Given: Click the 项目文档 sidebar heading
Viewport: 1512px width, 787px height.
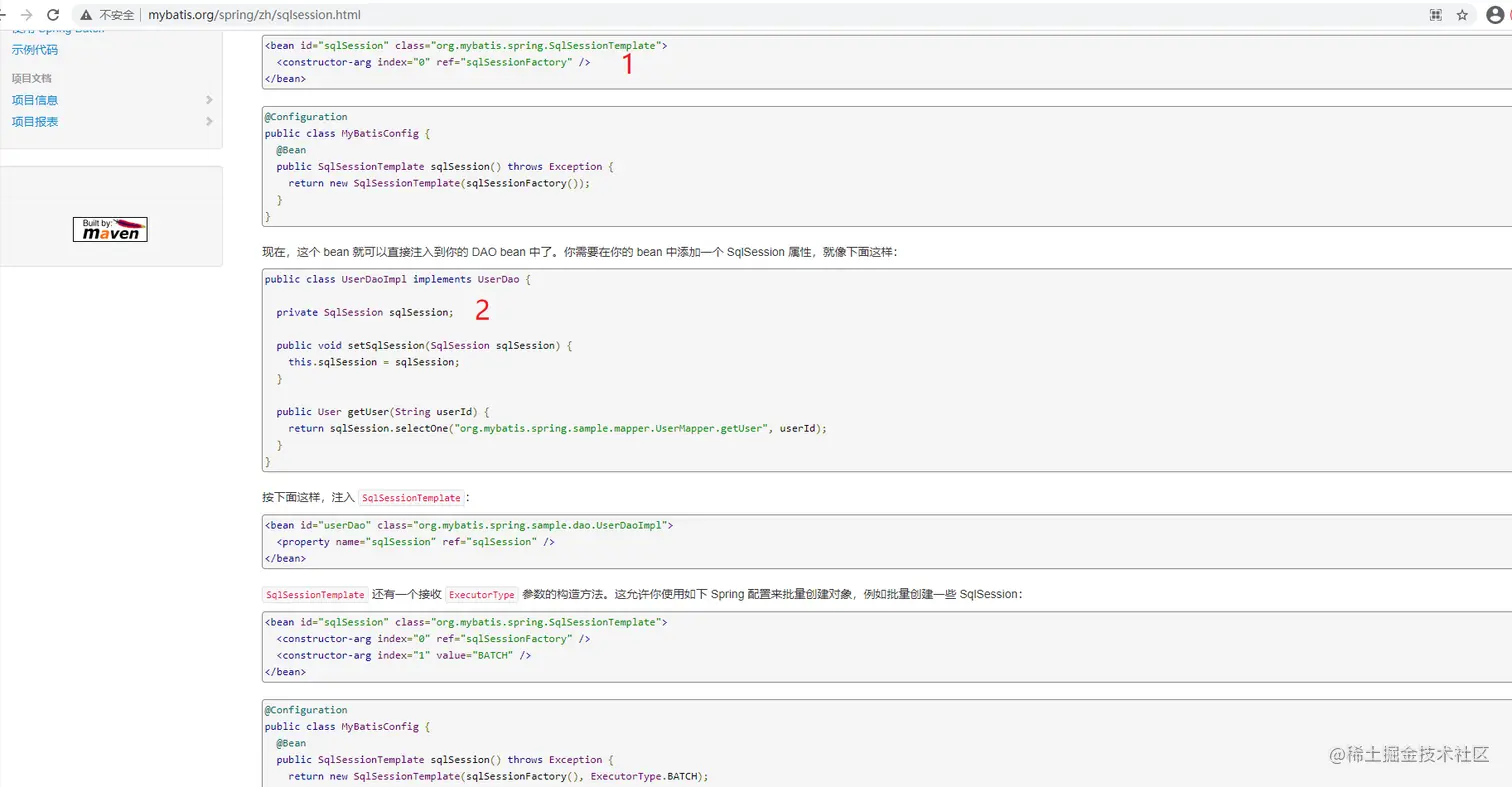Looking at the screenshot, I should tap(32, 78).
